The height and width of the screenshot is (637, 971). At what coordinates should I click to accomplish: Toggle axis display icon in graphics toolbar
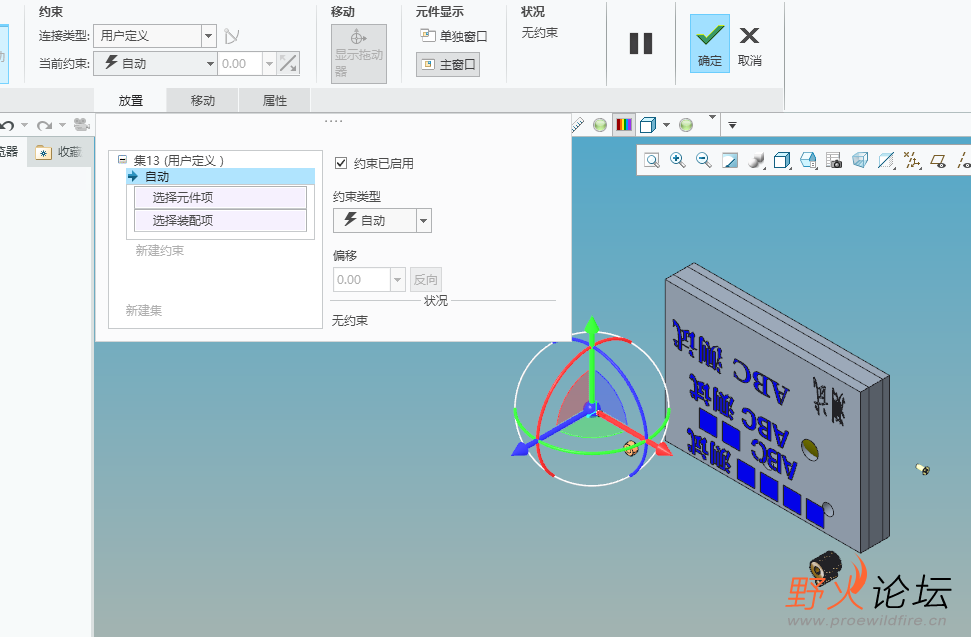point(964,161)
